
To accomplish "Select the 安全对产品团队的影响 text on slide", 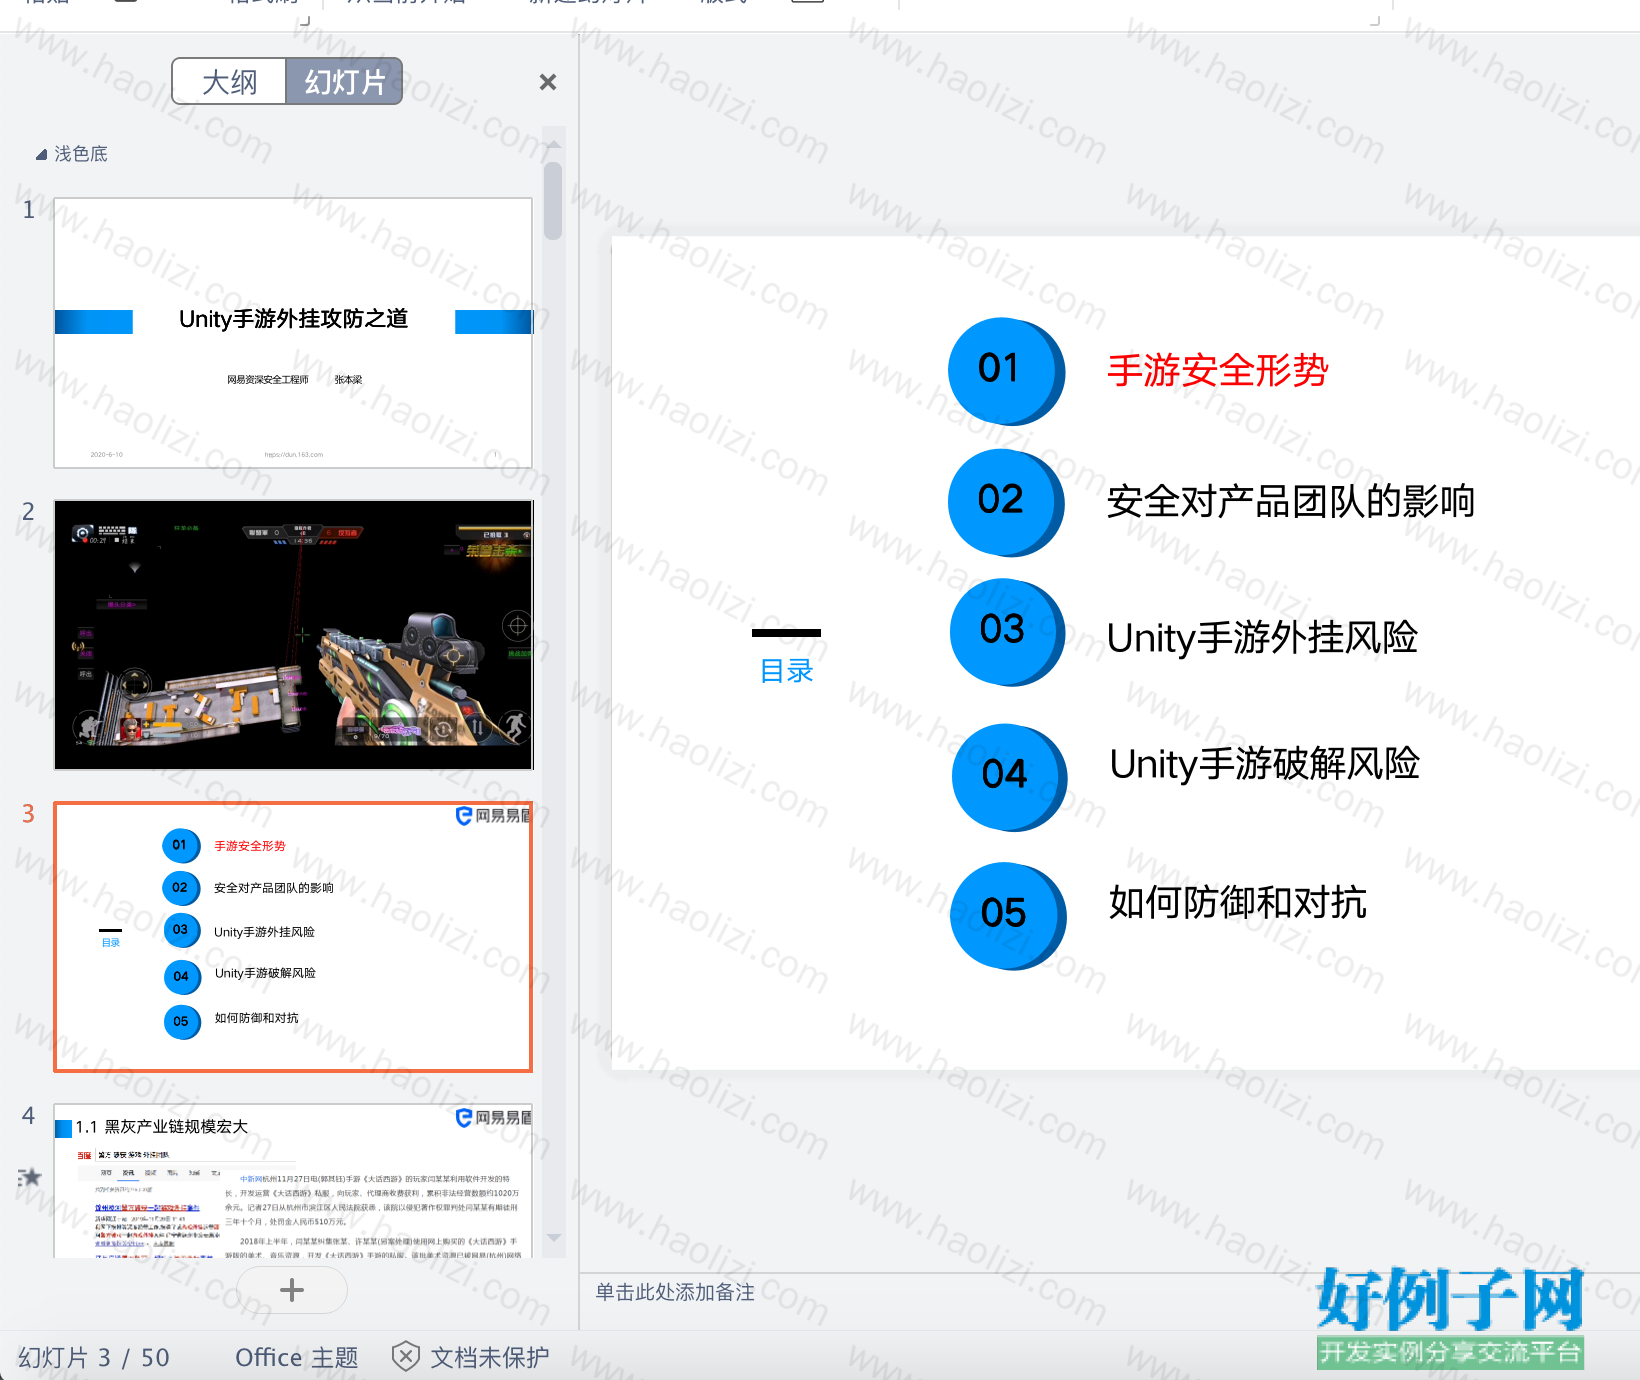I will point(1291,501).
